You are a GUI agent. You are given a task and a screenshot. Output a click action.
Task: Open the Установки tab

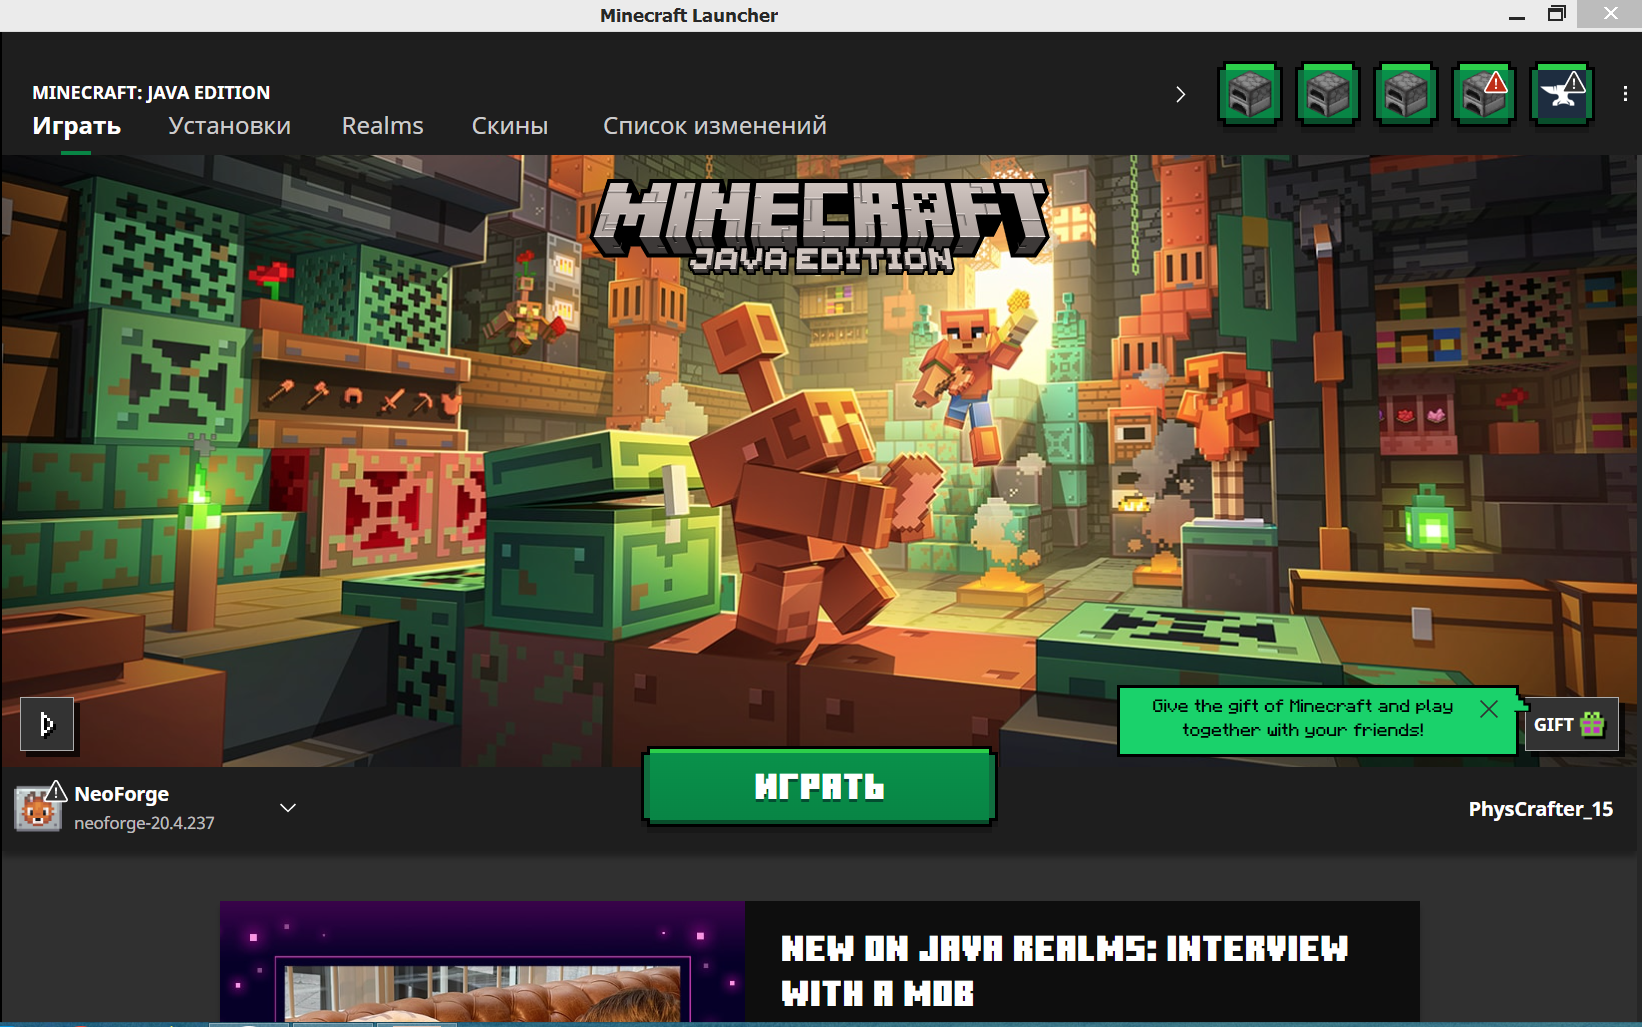(229, 126)
